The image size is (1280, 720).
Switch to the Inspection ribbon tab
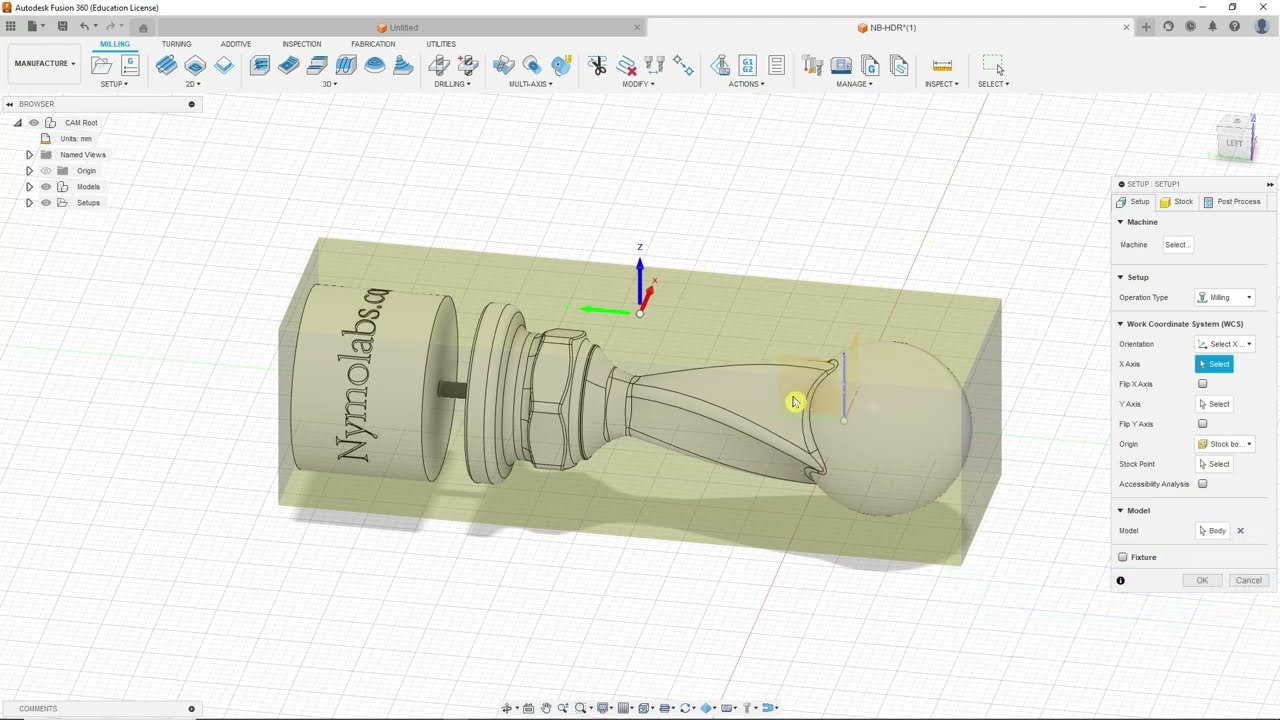point(302,44)
